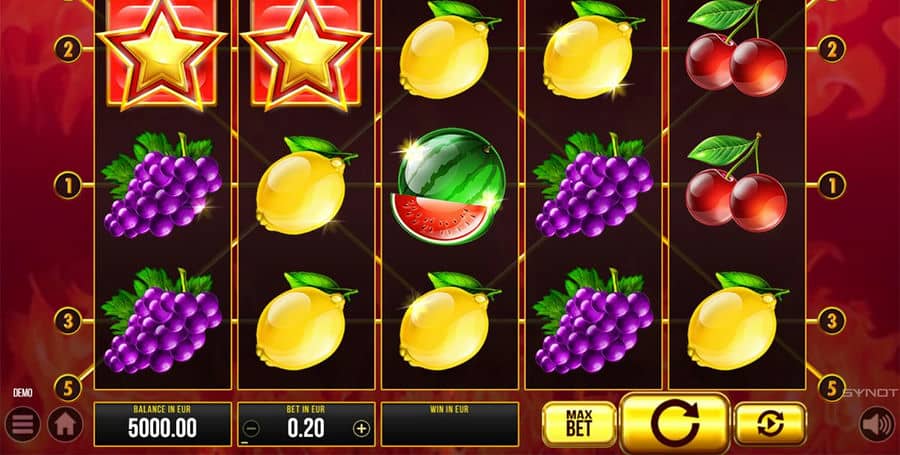Select payline 2 marker on the left

click(68, 49)
